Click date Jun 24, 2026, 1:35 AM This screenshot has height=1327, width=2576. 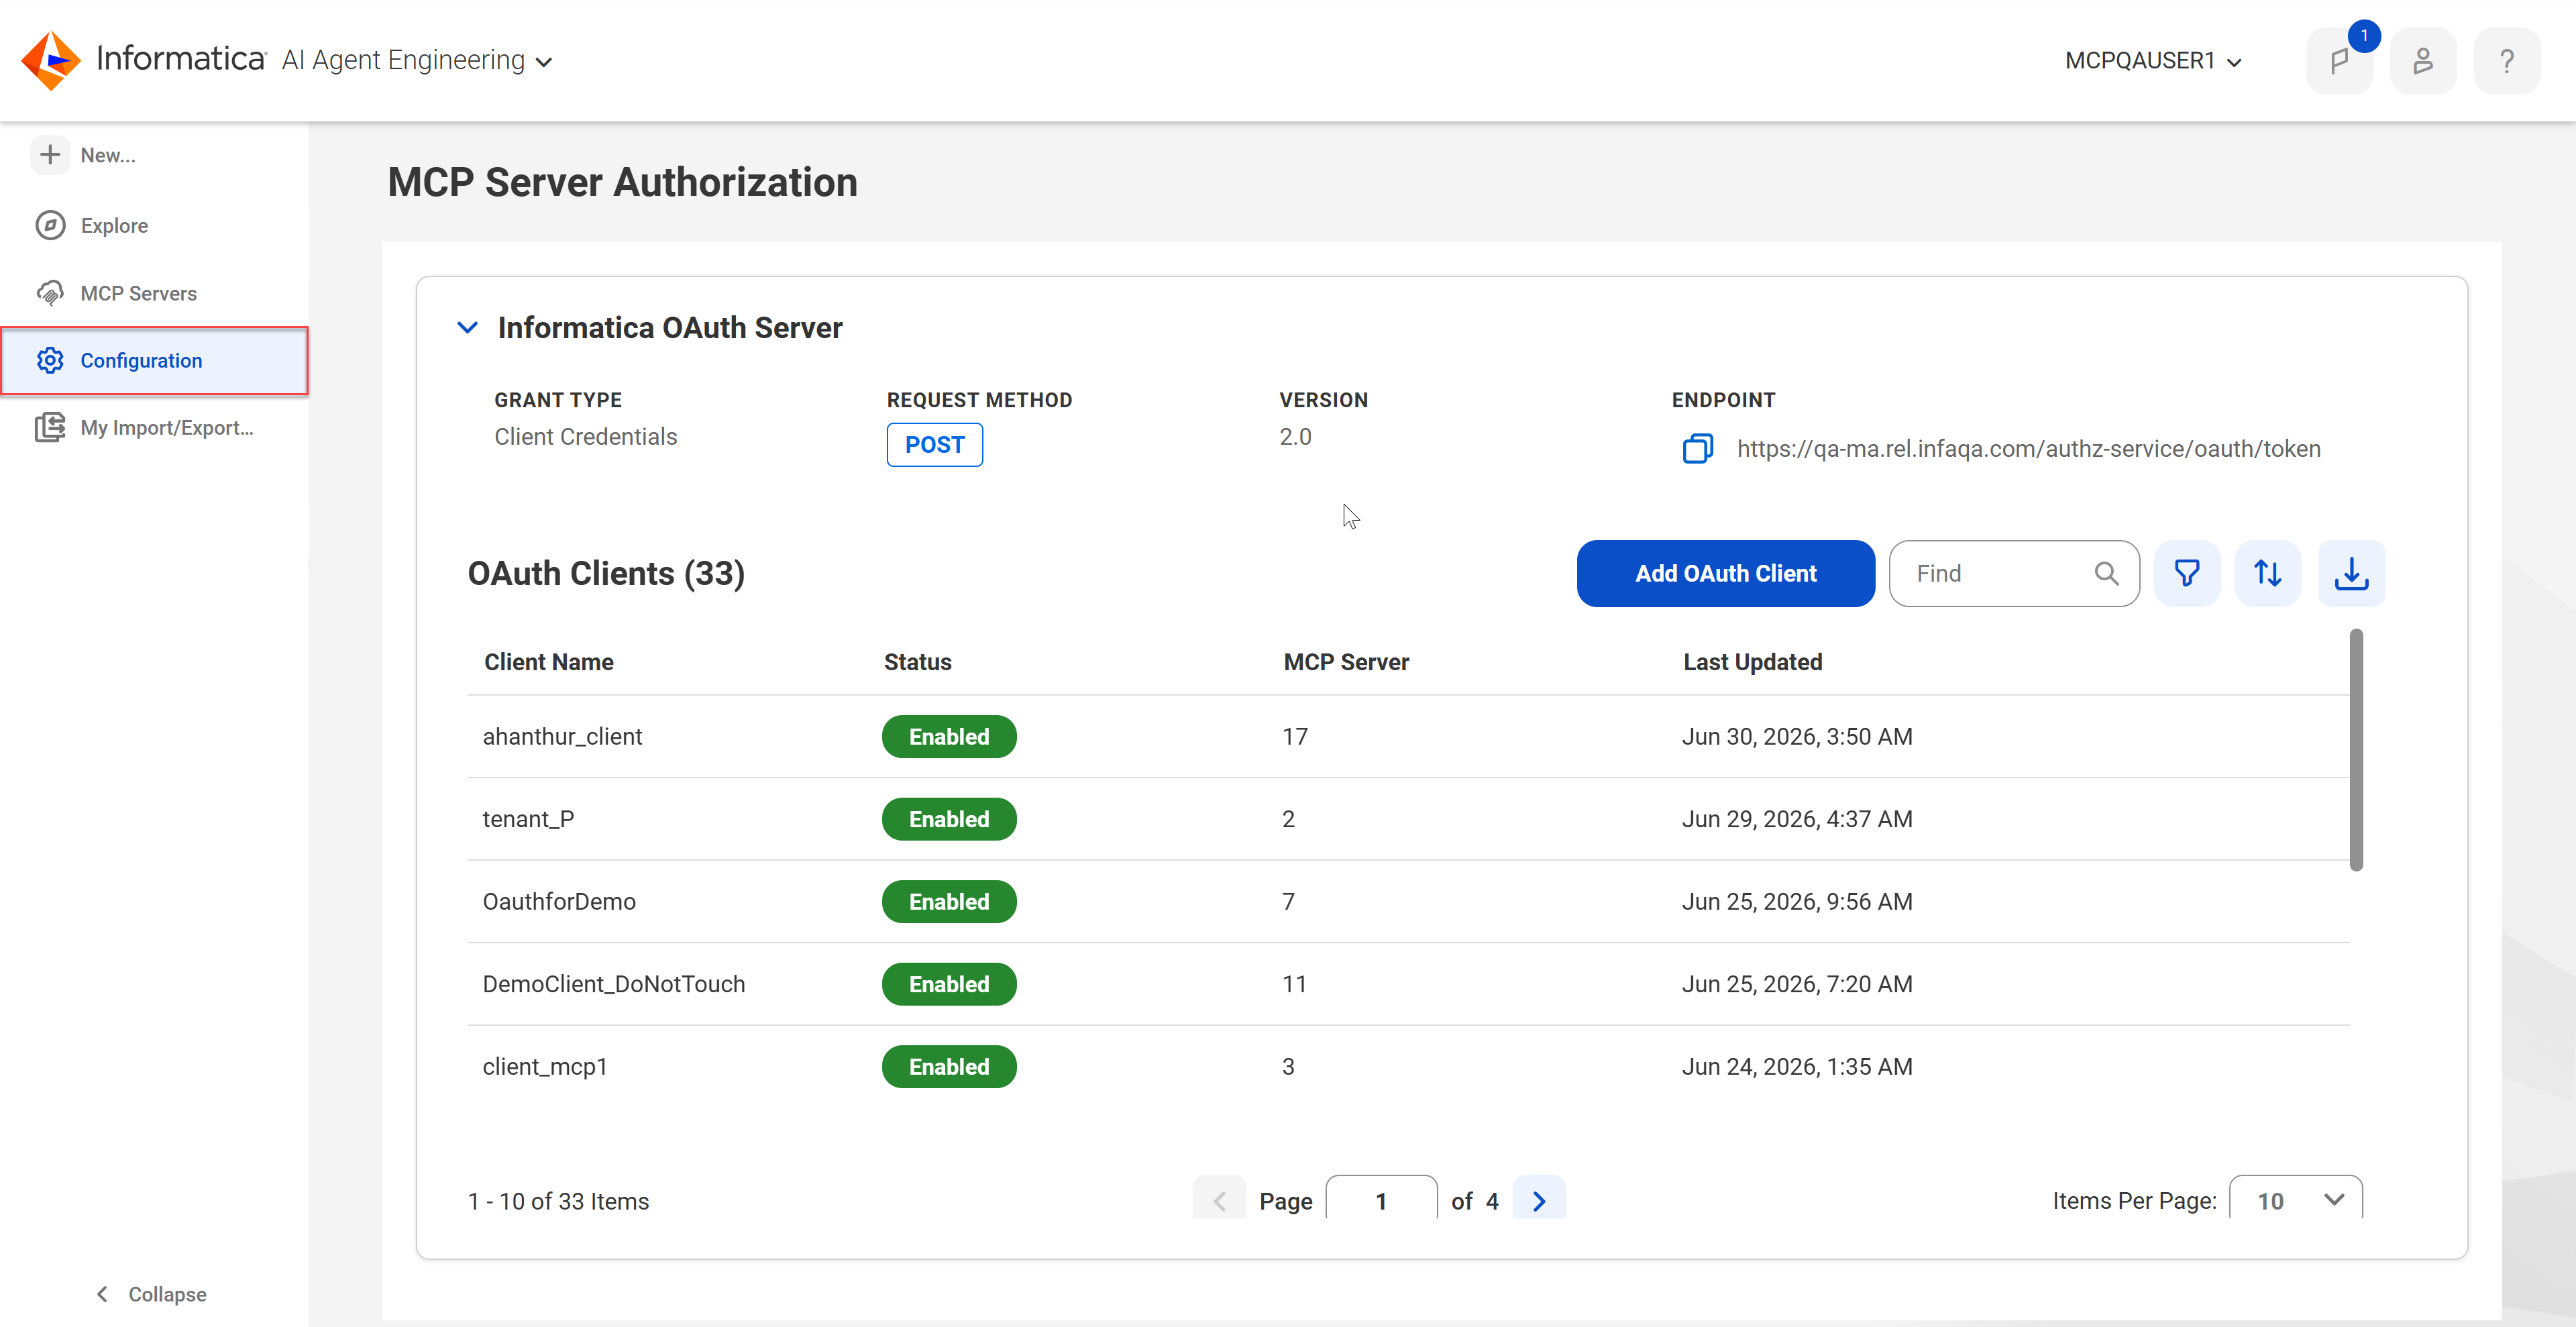tap(1797, 1067)
